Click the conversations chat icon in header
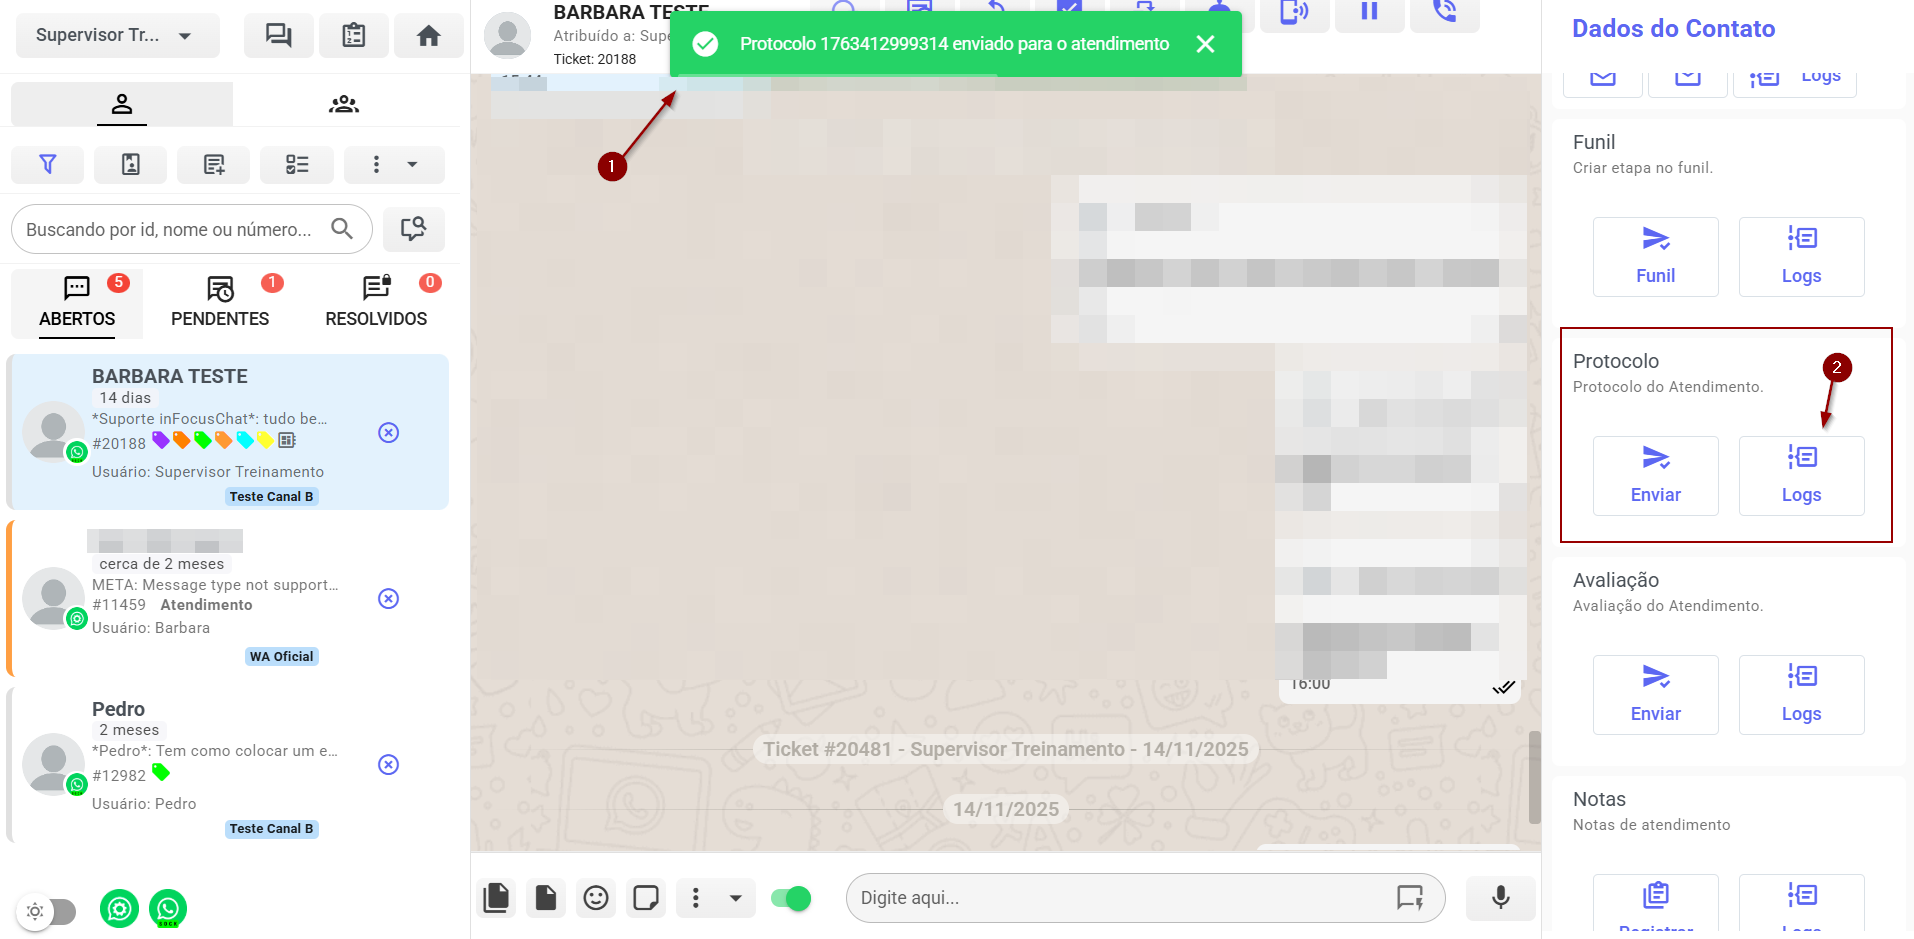Screen dimensions: 1914x939 point(278,36)
